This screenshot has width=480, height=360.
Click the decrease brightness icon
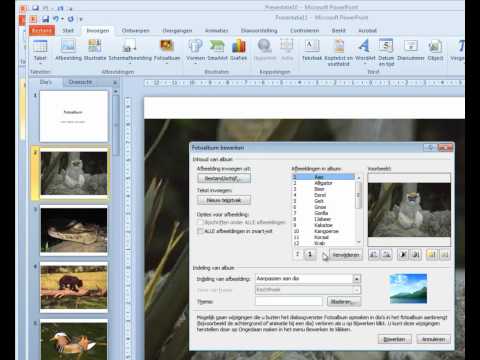pyautogui.click(x=444, y=255)
